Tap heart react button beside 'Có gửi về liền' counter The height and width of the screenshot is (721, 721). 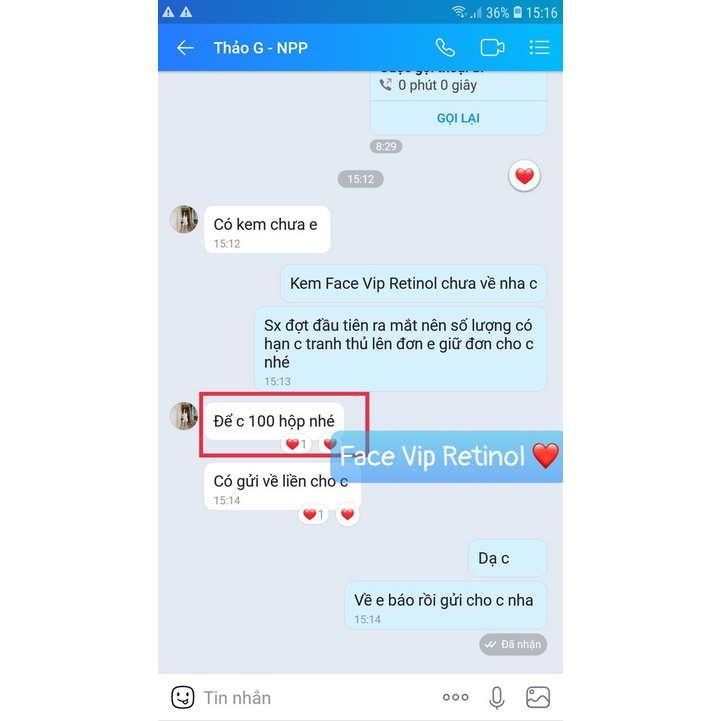tap(348, 514)
